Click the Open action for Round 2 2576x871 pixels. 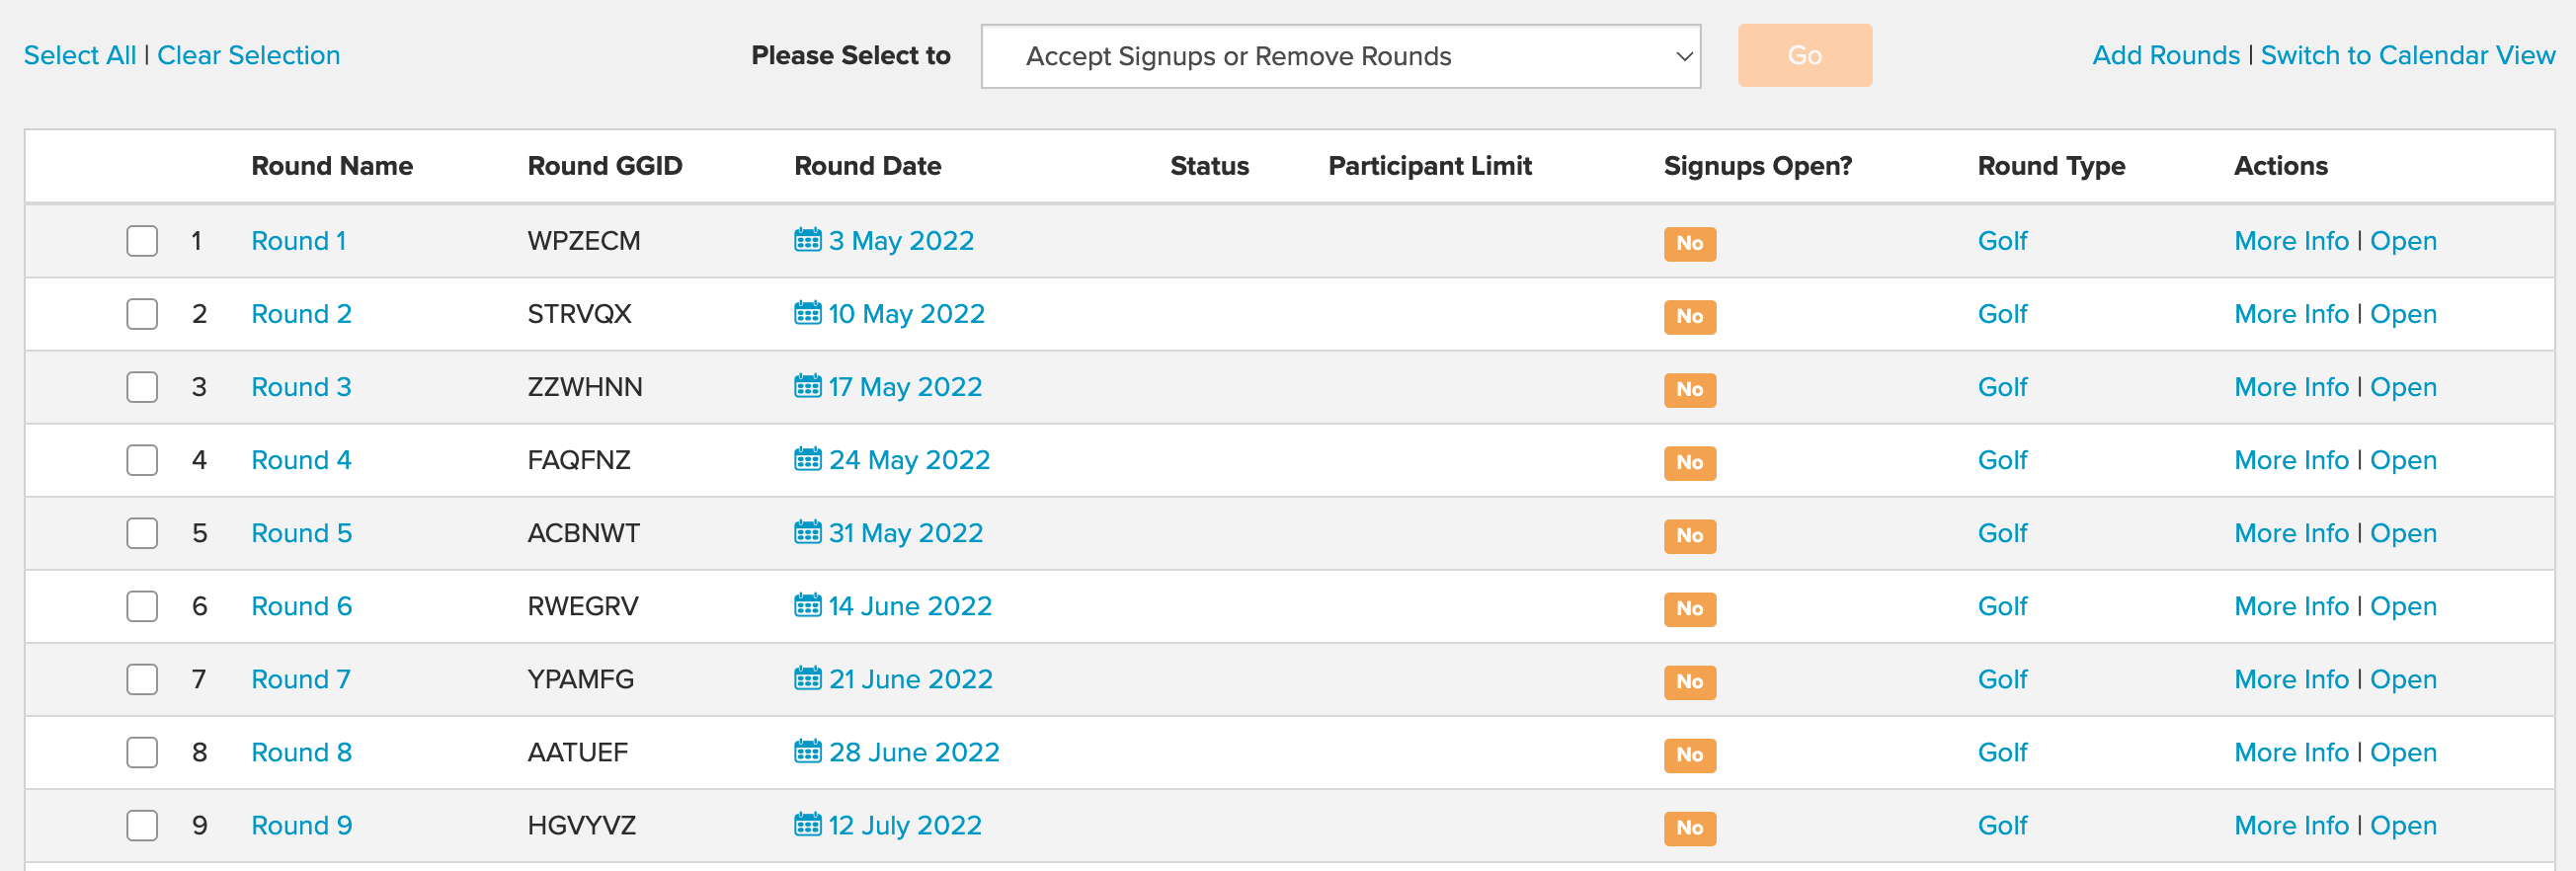pyautogui.click(x=2403, y=314)
